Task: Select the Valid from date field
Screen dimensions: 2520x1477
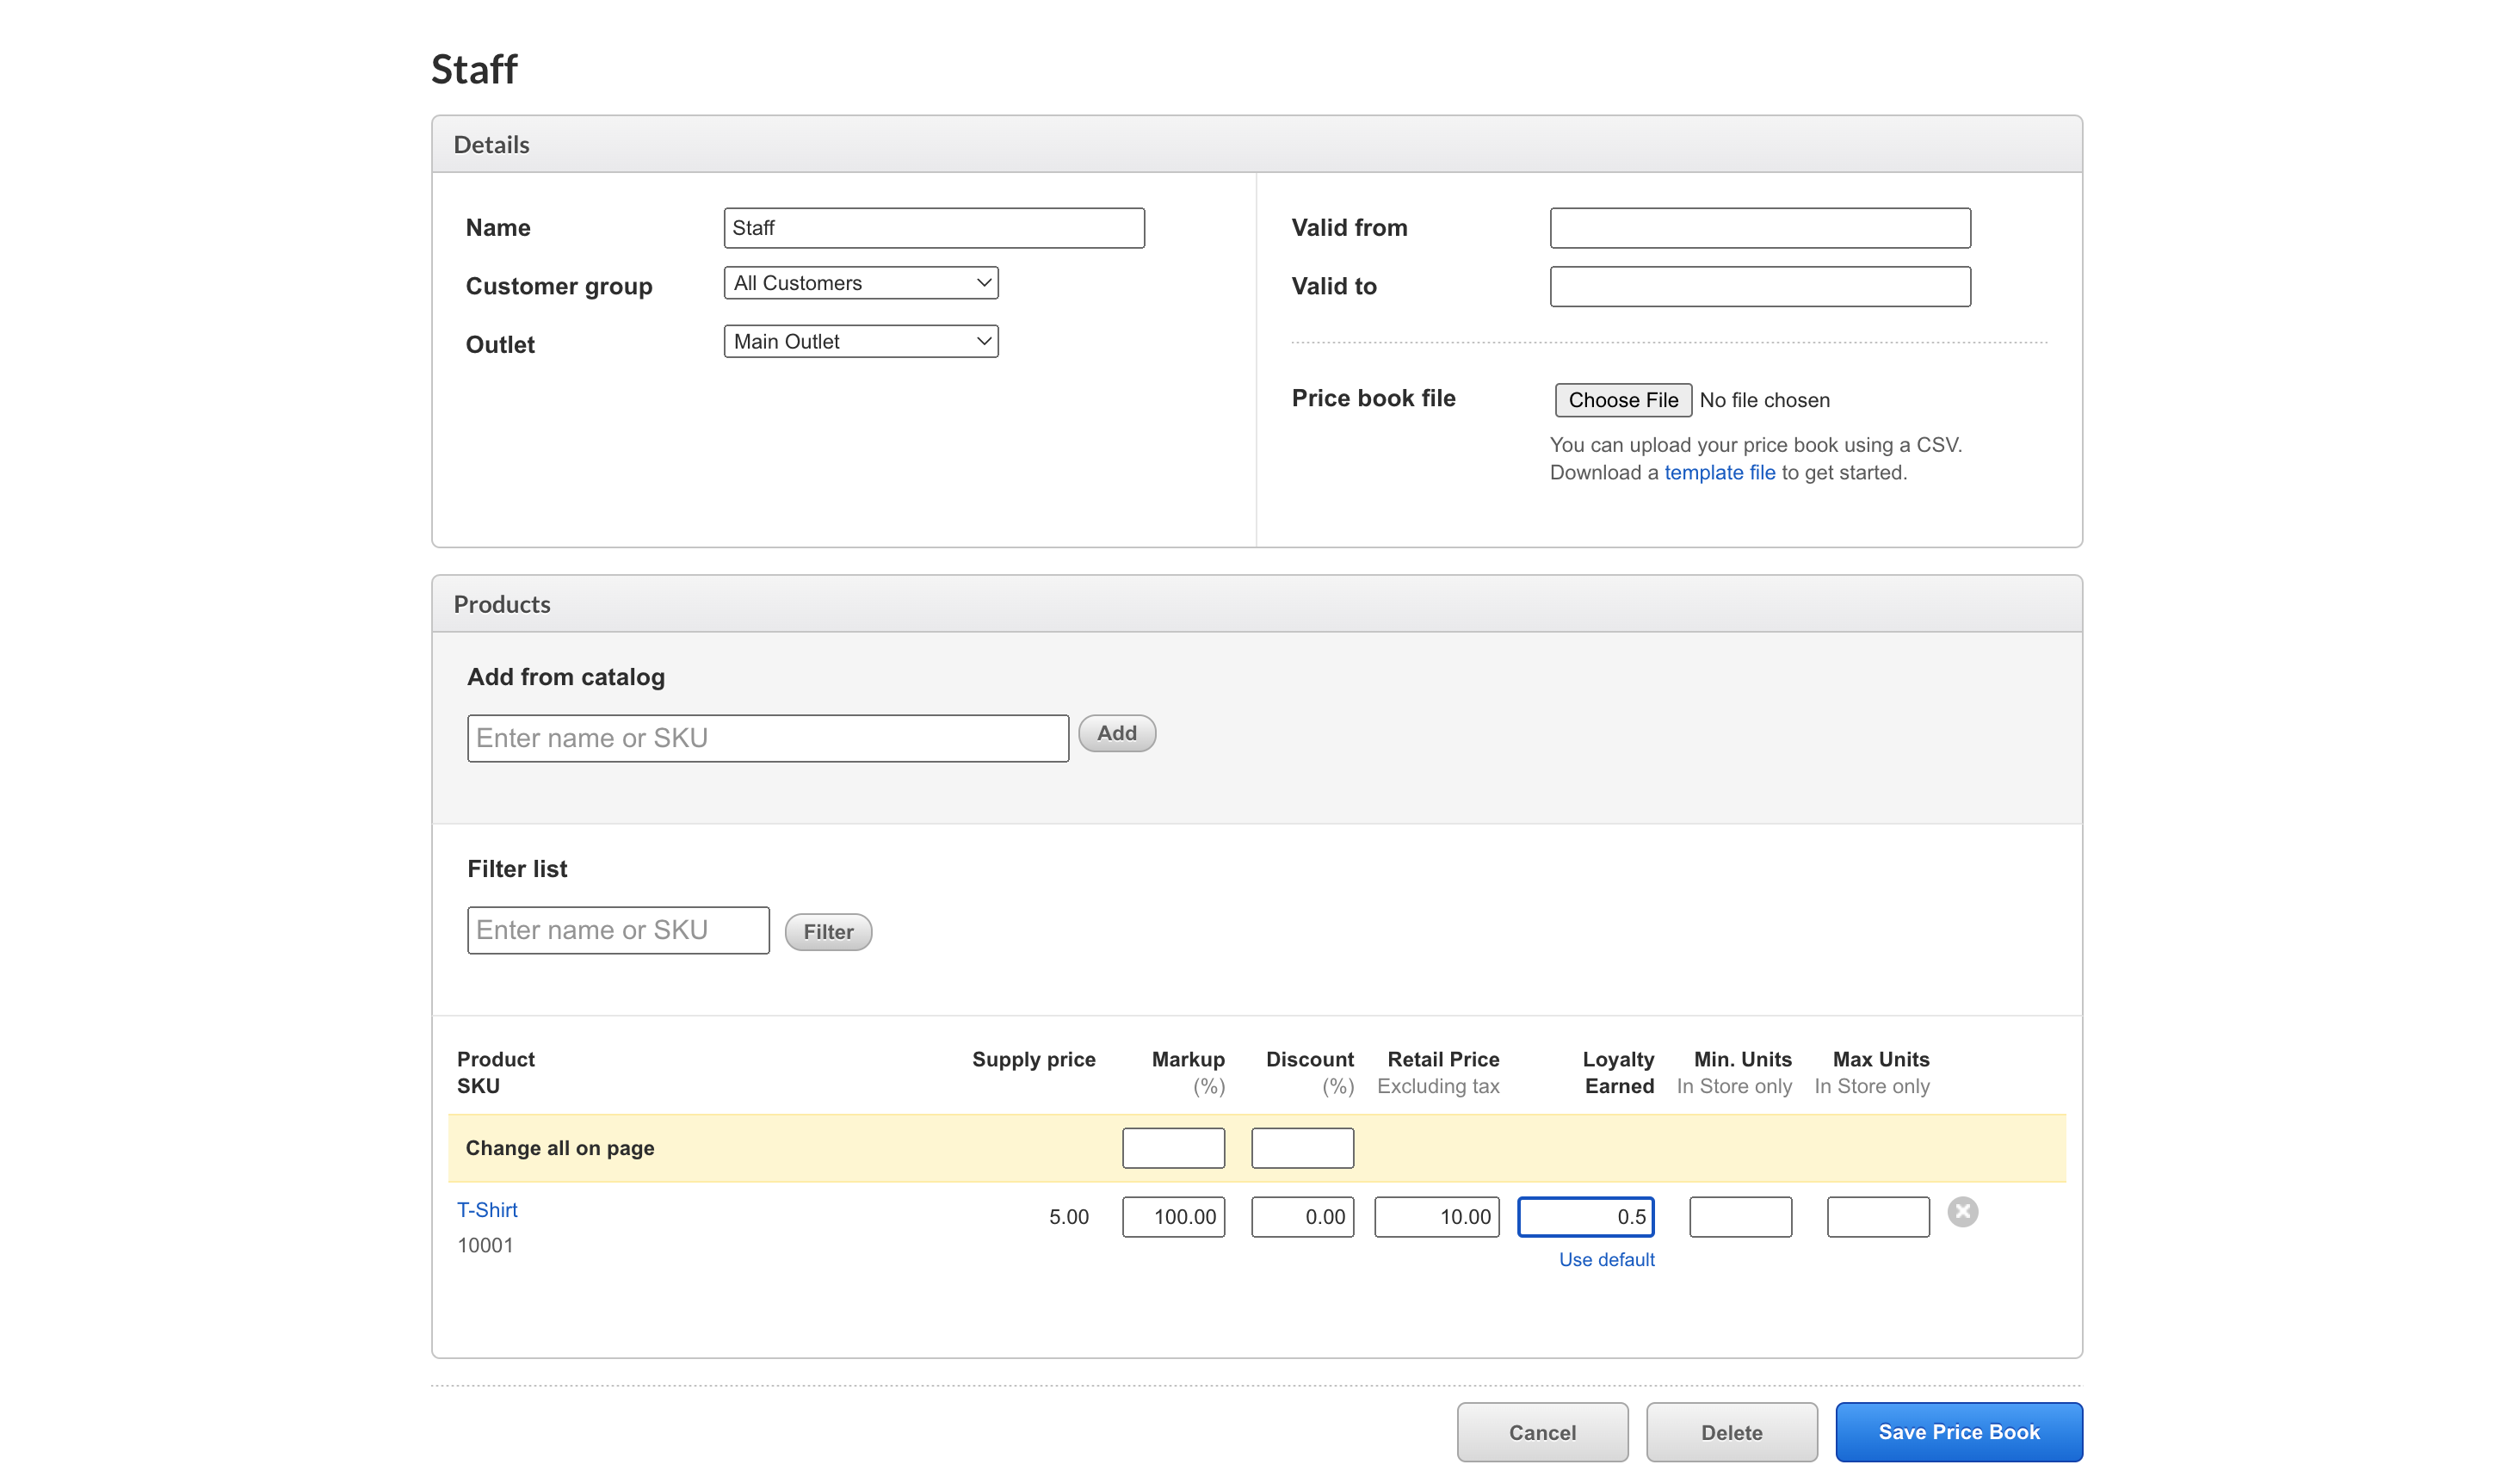Action: click(1760, 228)
